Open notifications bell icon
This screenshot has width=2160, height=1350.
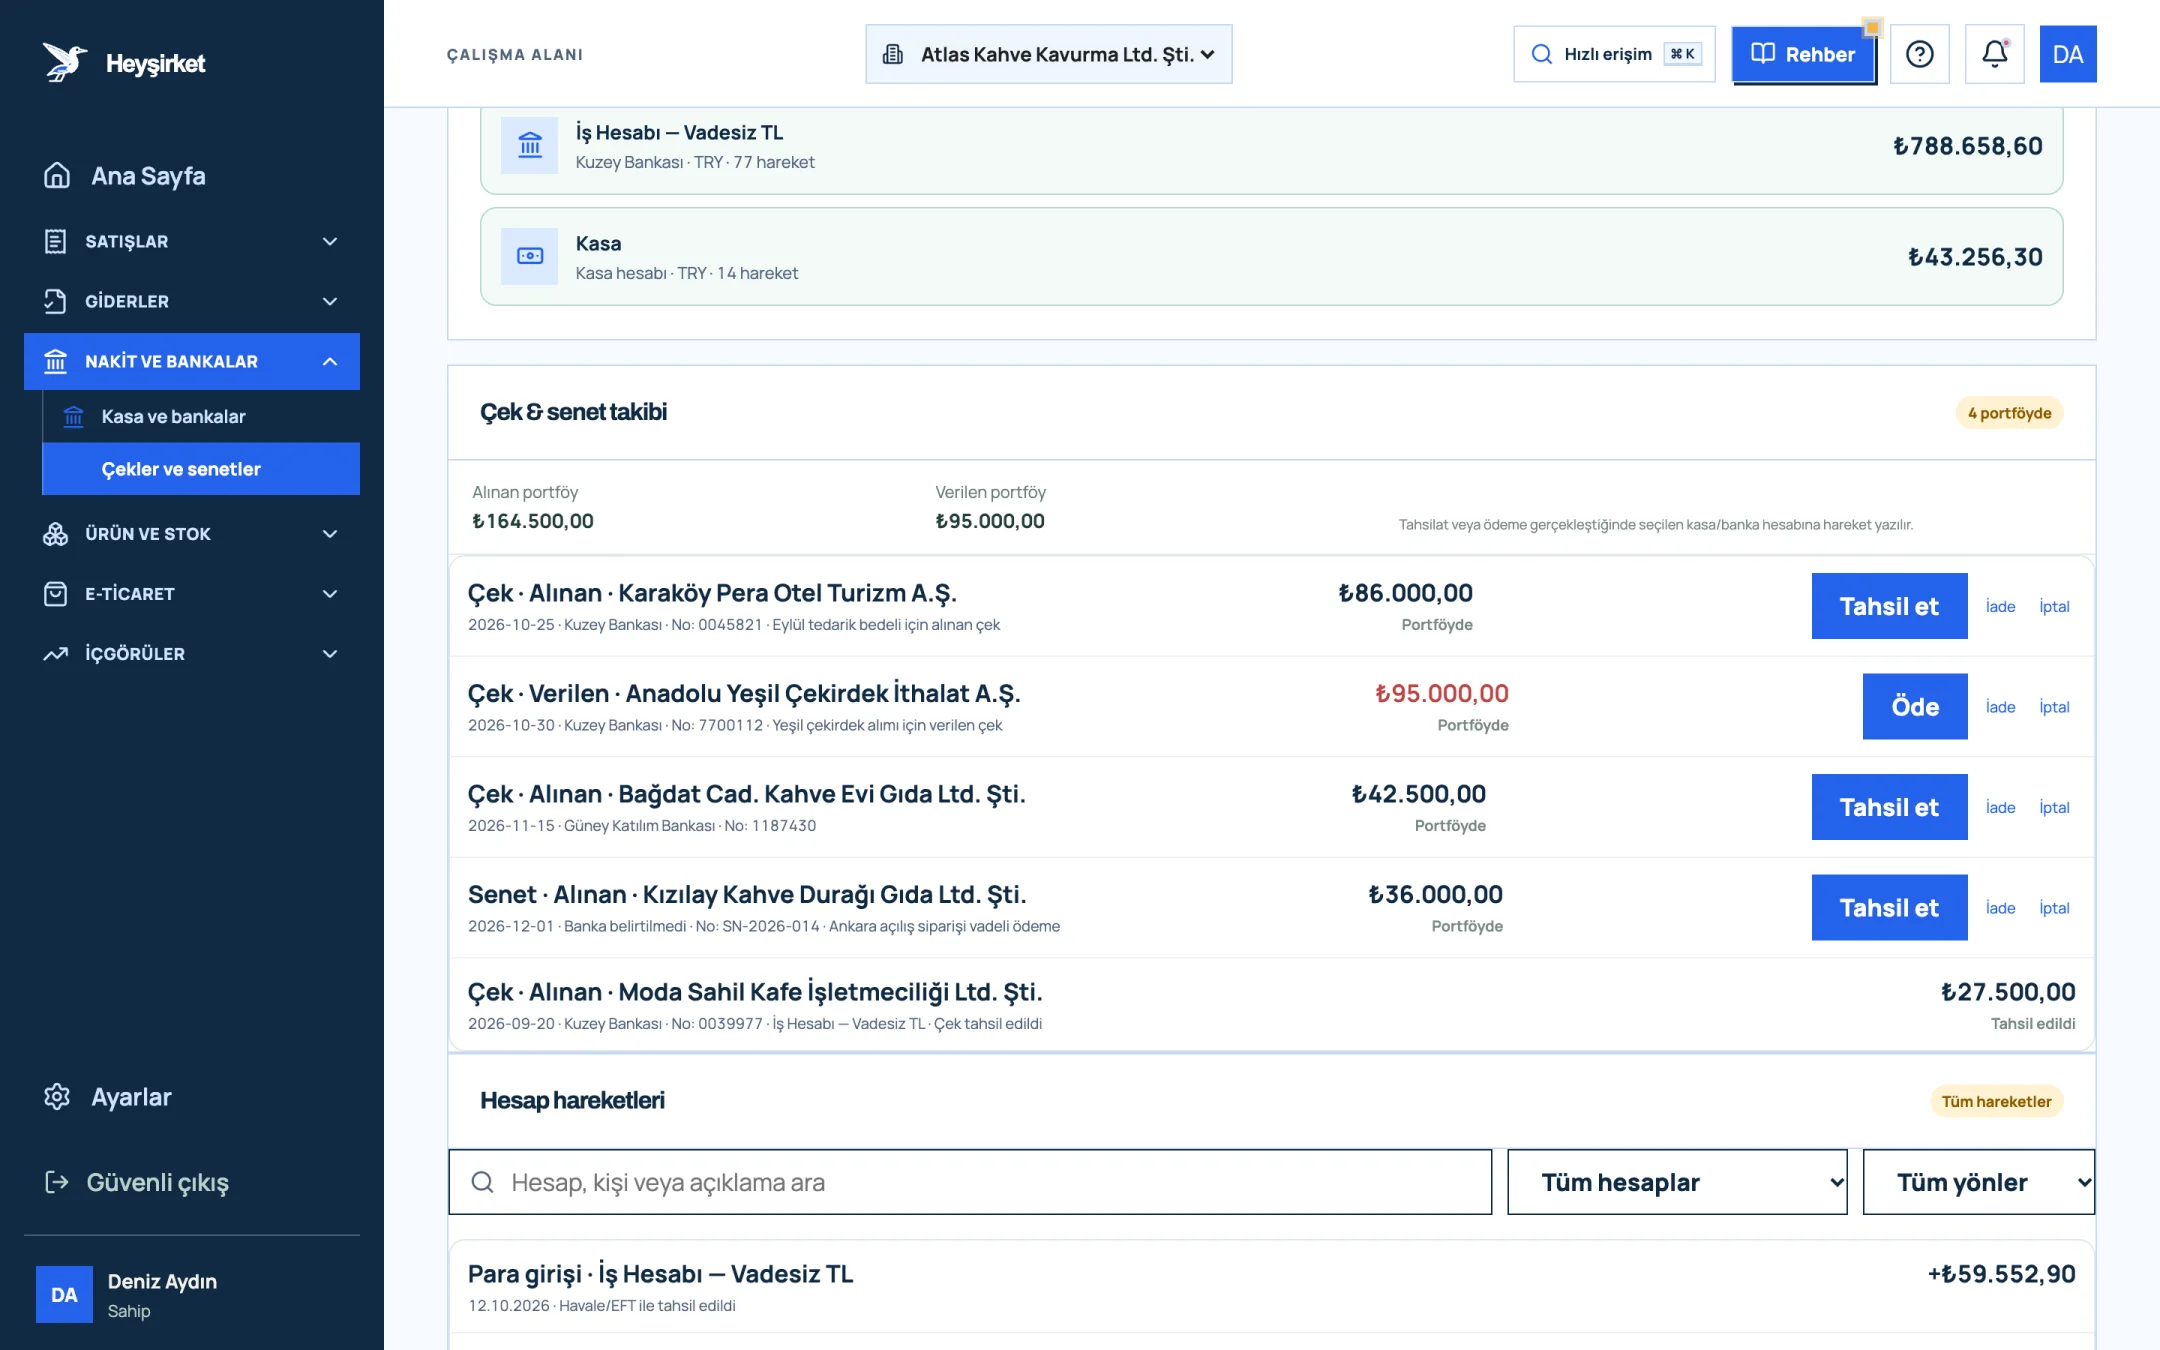pyautogui.click(x=1994, y=54)
